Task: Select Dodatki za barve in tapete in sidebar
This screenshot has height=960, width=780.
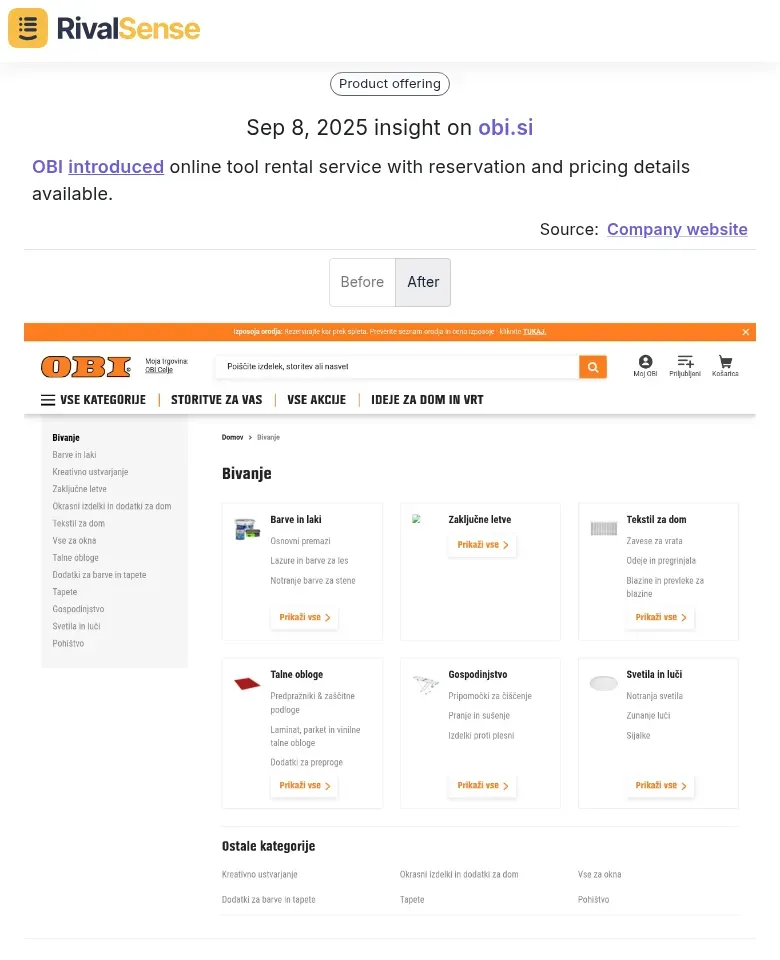Action: (99, 575)
